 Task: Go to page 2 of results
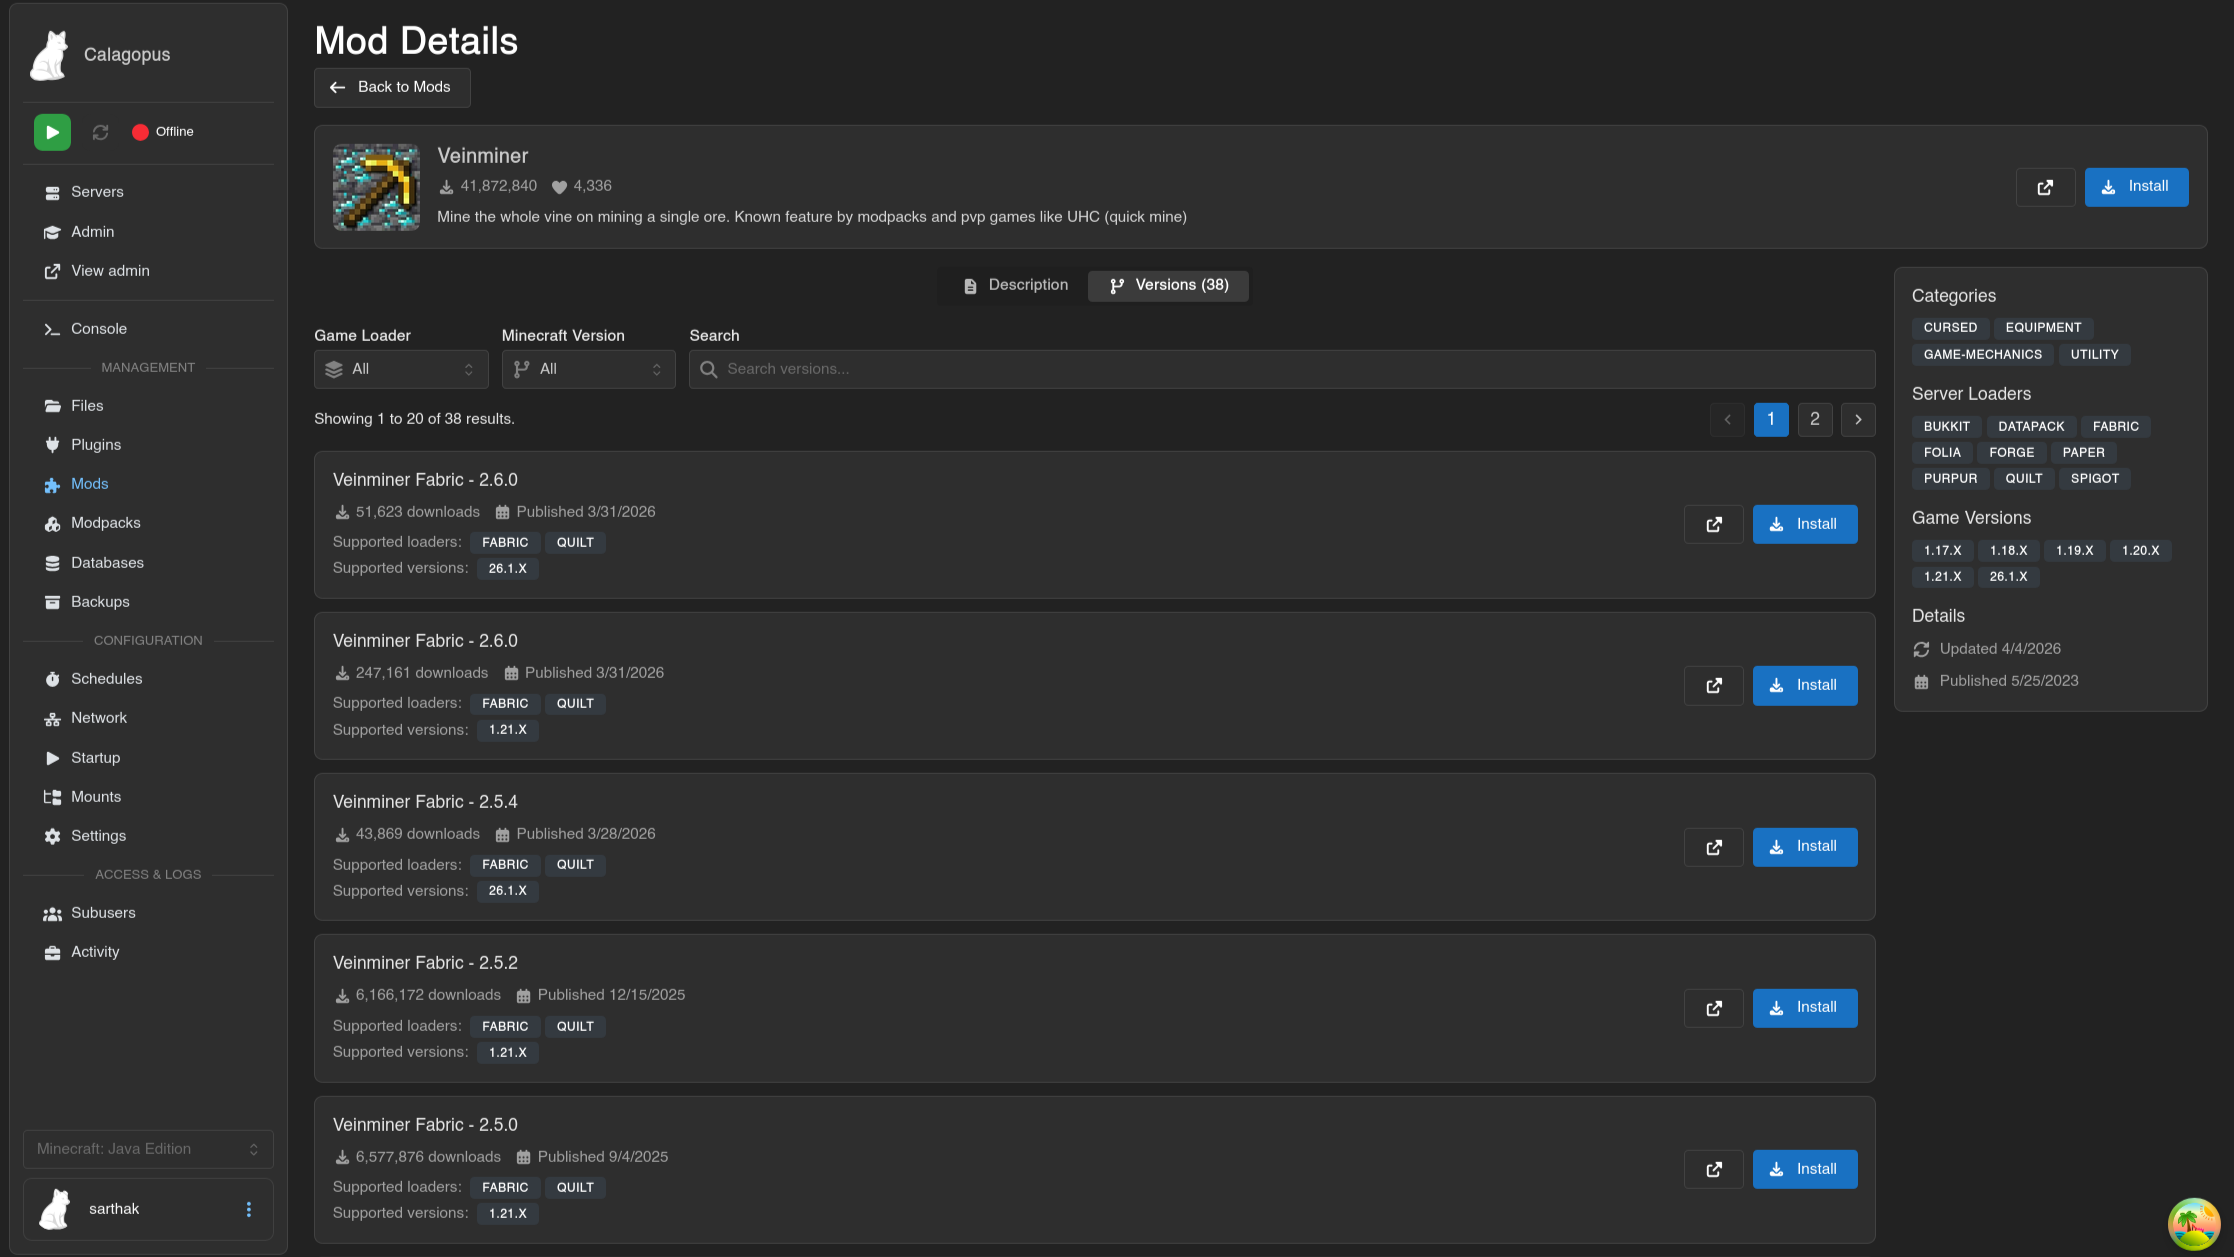[1814, 419]
